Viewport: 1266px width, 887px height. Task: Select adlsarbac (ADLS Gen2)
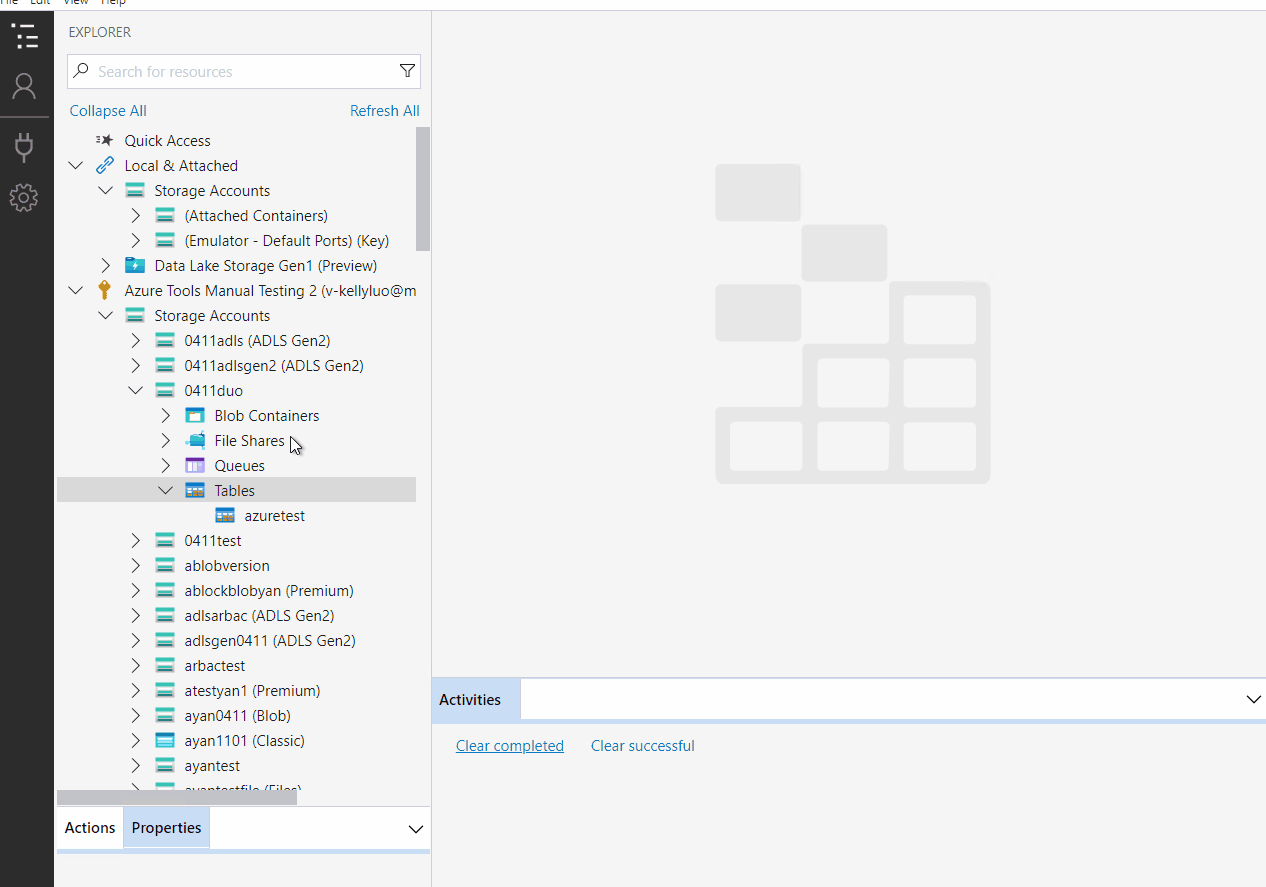tap(259, 616)
